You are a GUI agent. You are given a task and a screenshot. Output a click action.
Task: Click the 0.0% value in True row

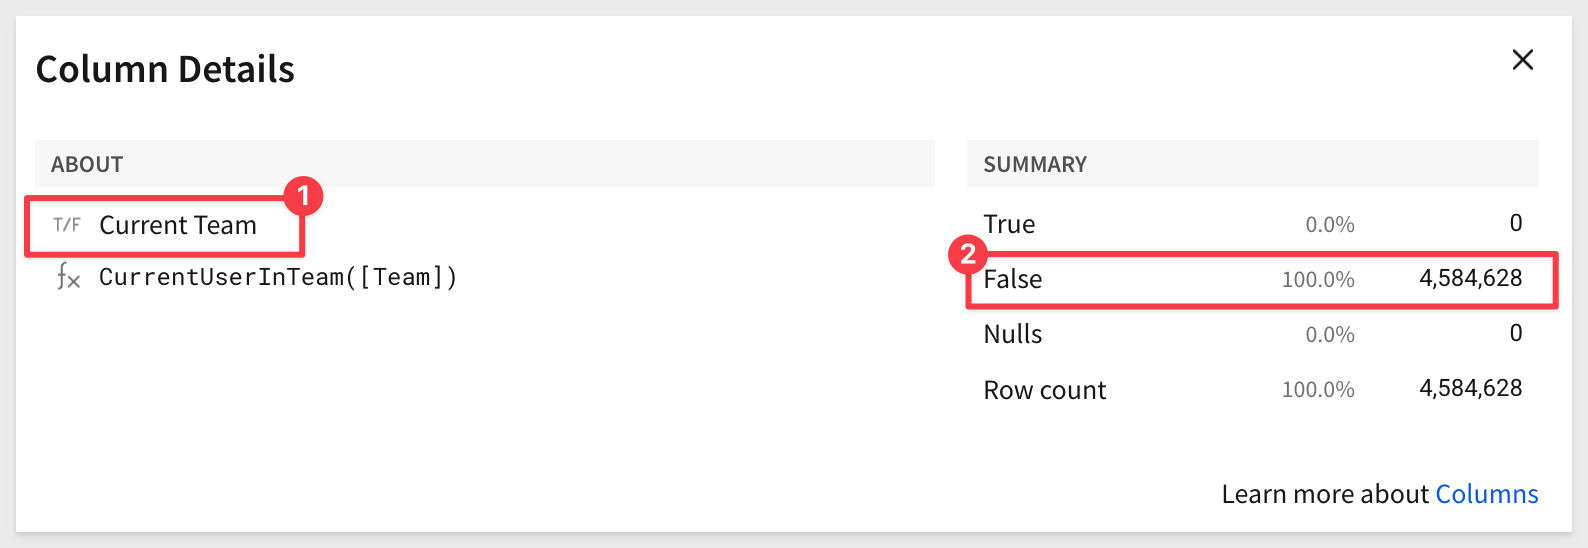click(1330, 225)
